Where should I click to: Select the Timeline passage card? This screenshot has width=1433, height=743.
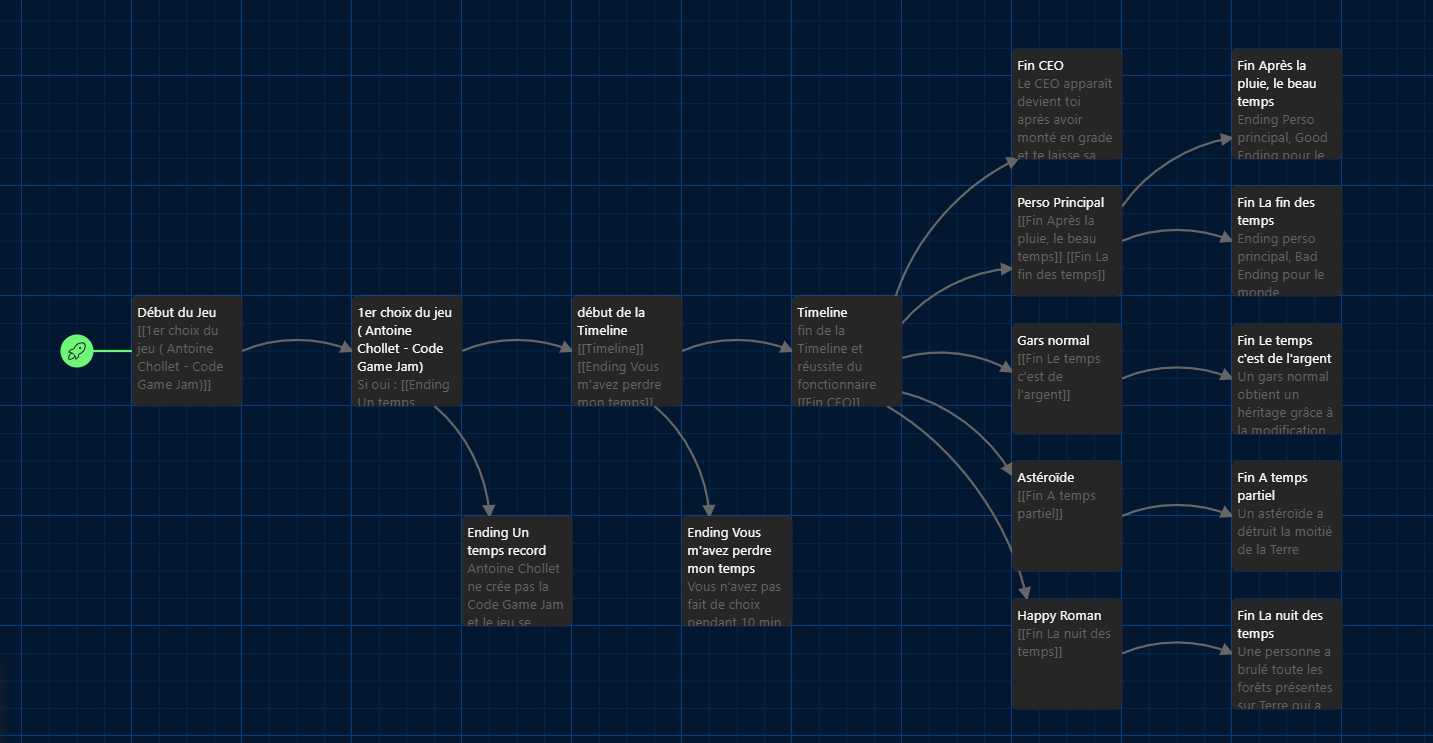(846, 350)
